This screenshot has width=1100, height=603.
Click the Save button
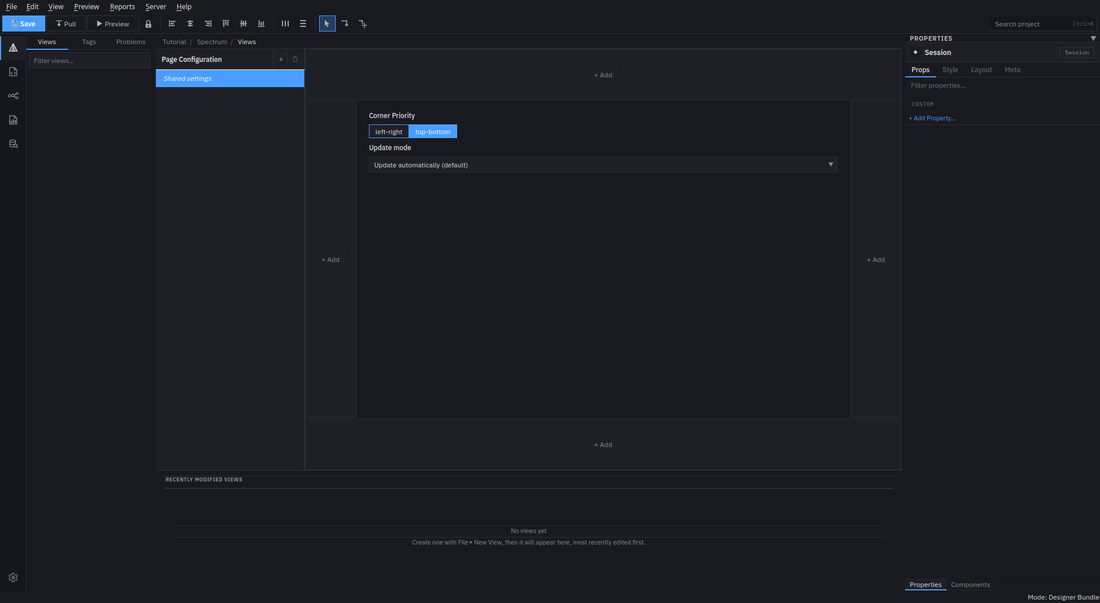(23, 24)
